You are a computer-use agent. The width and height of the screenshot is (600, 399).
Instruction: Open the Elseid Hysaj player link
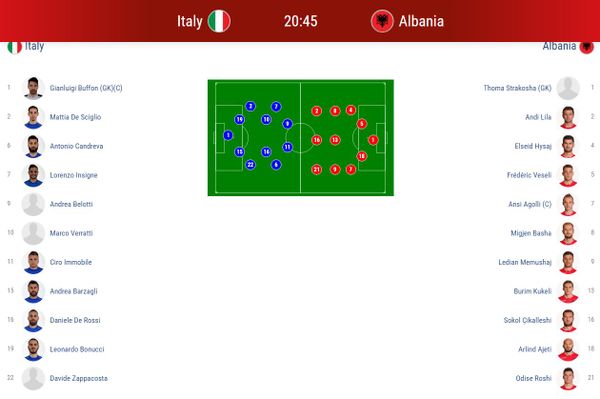(533, 146)
